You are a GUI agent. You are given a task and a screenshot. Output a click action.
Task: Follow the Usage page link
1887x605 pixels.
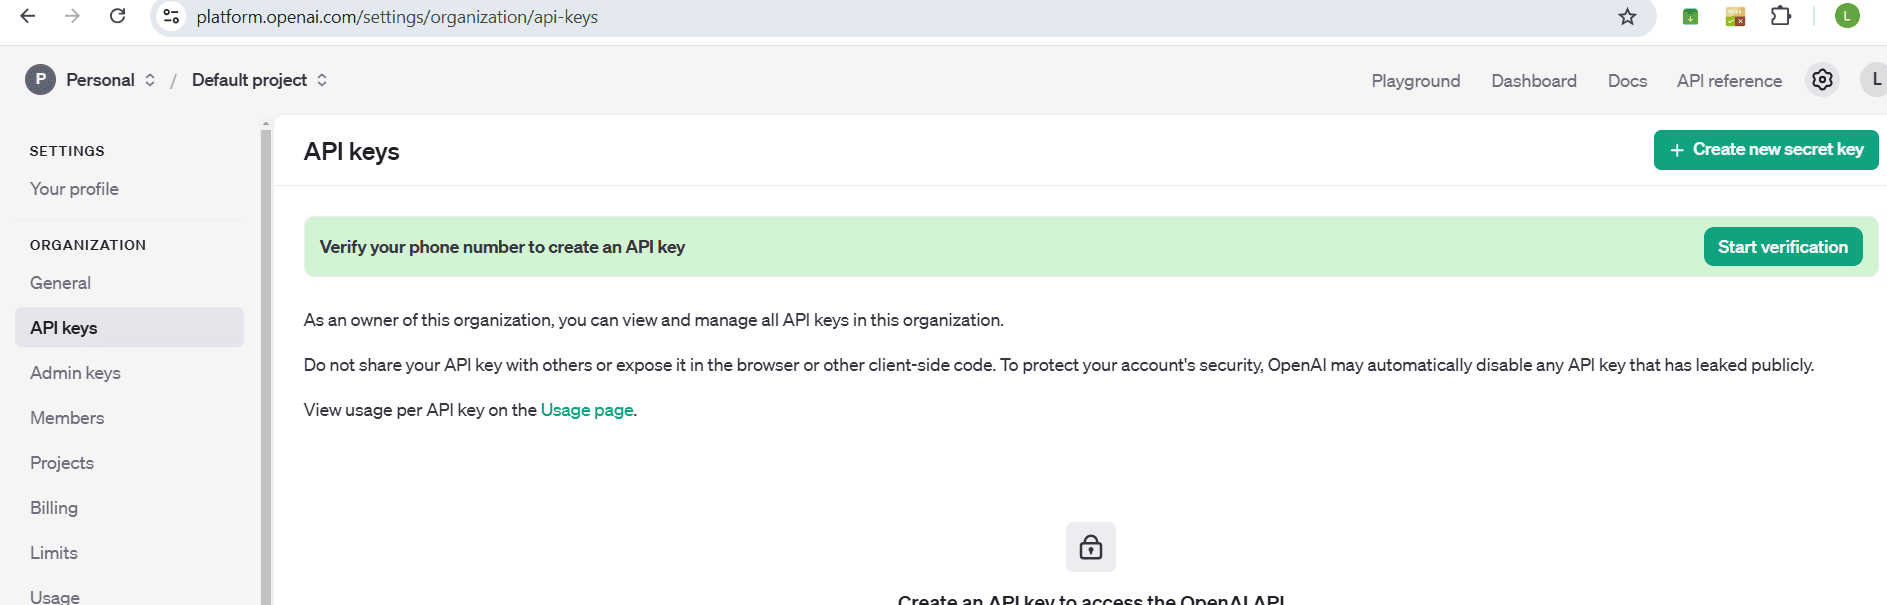point(586,410)
